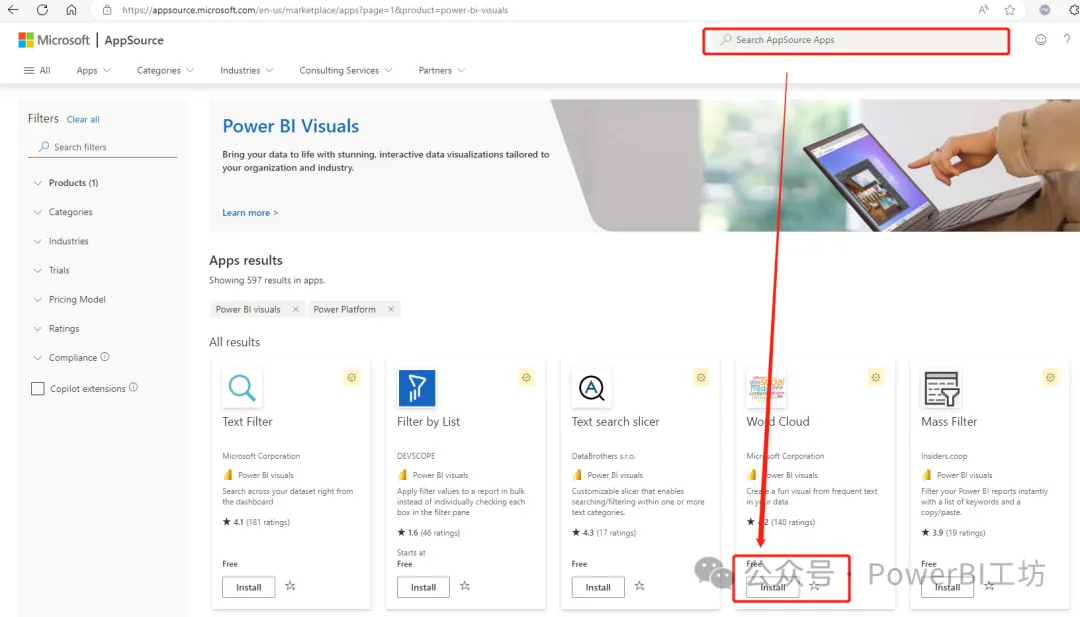This screenshot has height=617, width=1080.
Task: Show info icon next to Copilot extensions
Action: point(134,388)
